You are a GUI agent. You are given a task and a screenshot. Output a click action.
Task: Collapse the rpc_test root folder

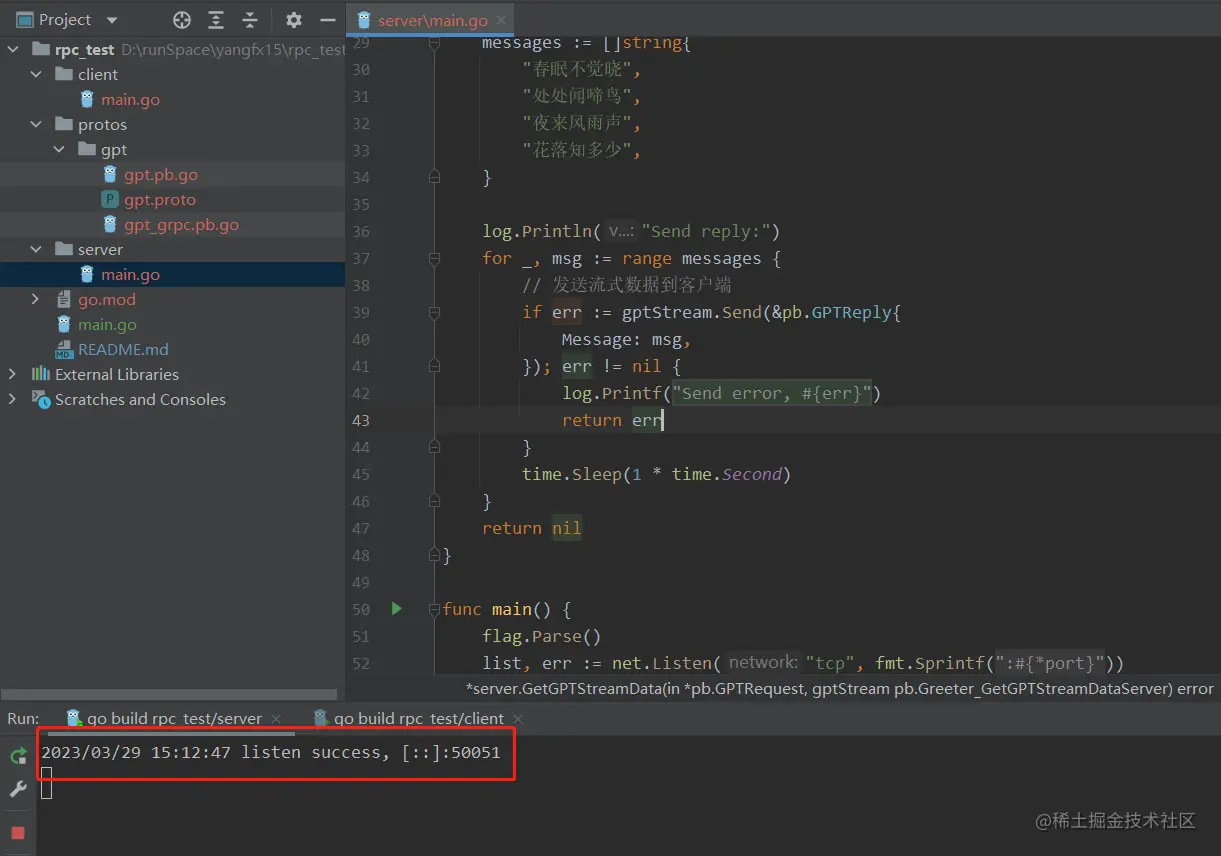[13, 49]
